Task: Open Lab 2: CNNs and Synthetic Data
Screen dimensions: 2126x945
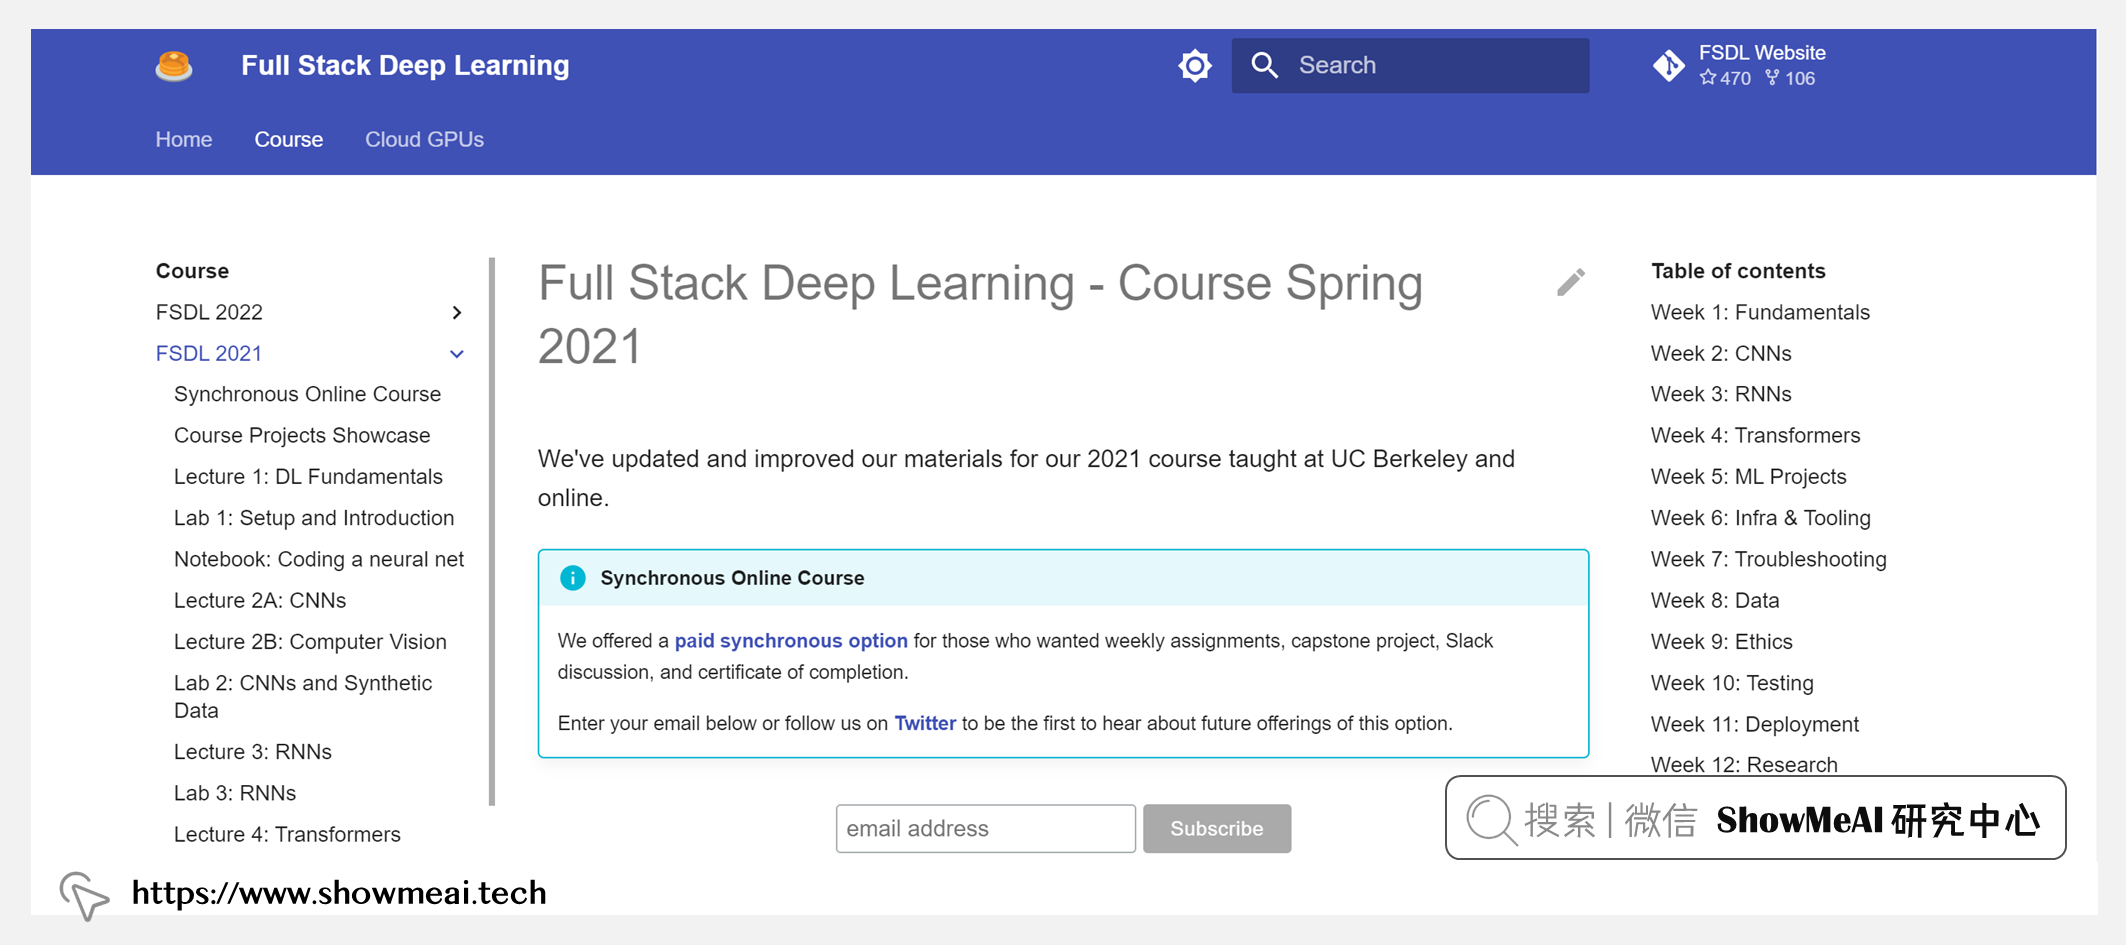Action: click(303, 696)
